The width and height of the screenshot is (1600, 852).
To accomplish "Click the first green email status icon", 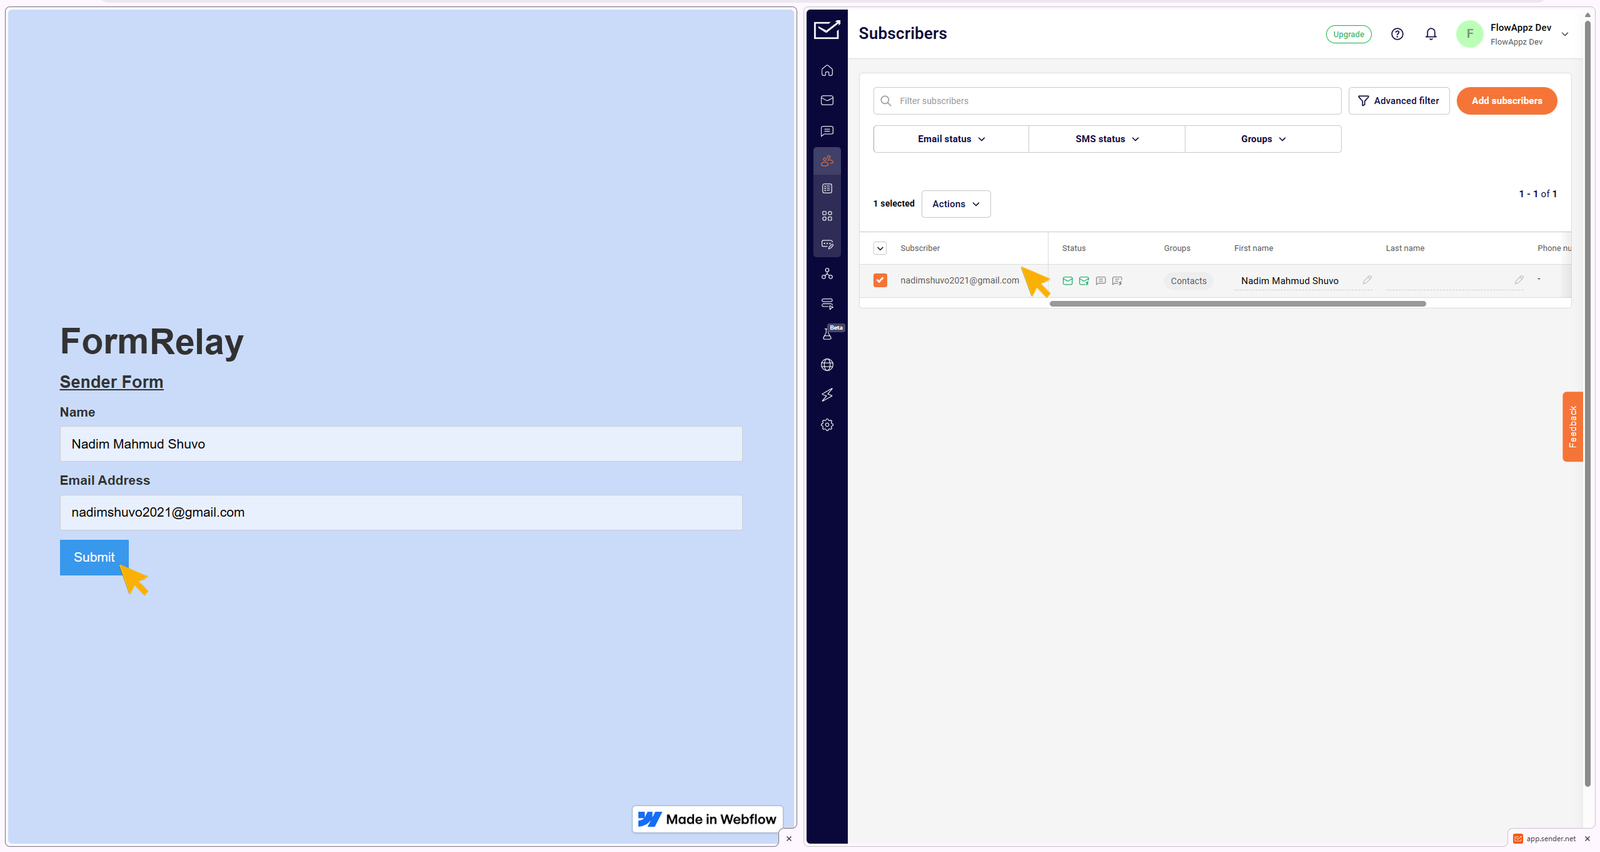I will 1067,281.
